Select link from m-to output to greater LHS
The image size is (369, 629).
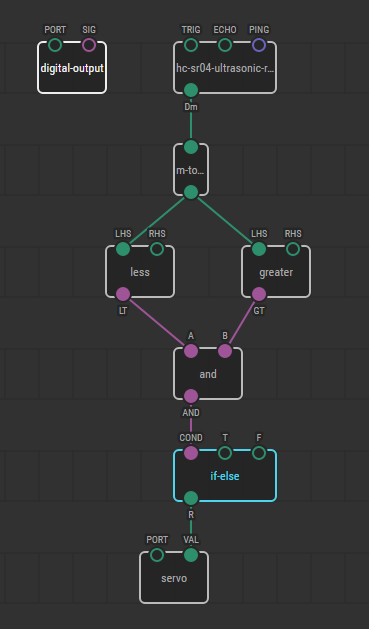(x=225, y=221)
